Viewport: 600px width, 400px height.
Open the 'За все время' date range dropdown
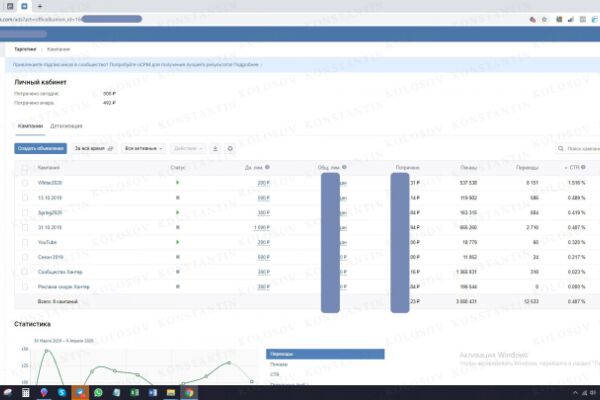pos(94,149)
